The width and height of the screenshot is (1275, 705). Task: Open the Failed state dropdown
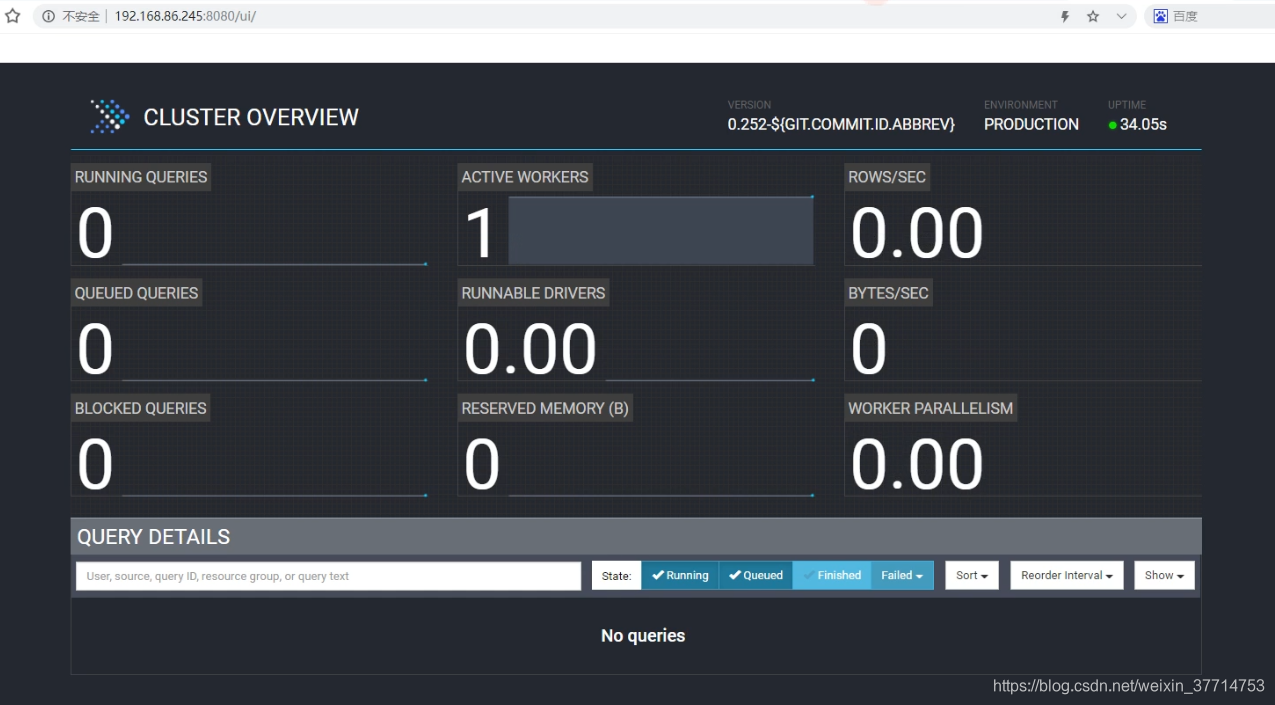click(x=902, y=575)
